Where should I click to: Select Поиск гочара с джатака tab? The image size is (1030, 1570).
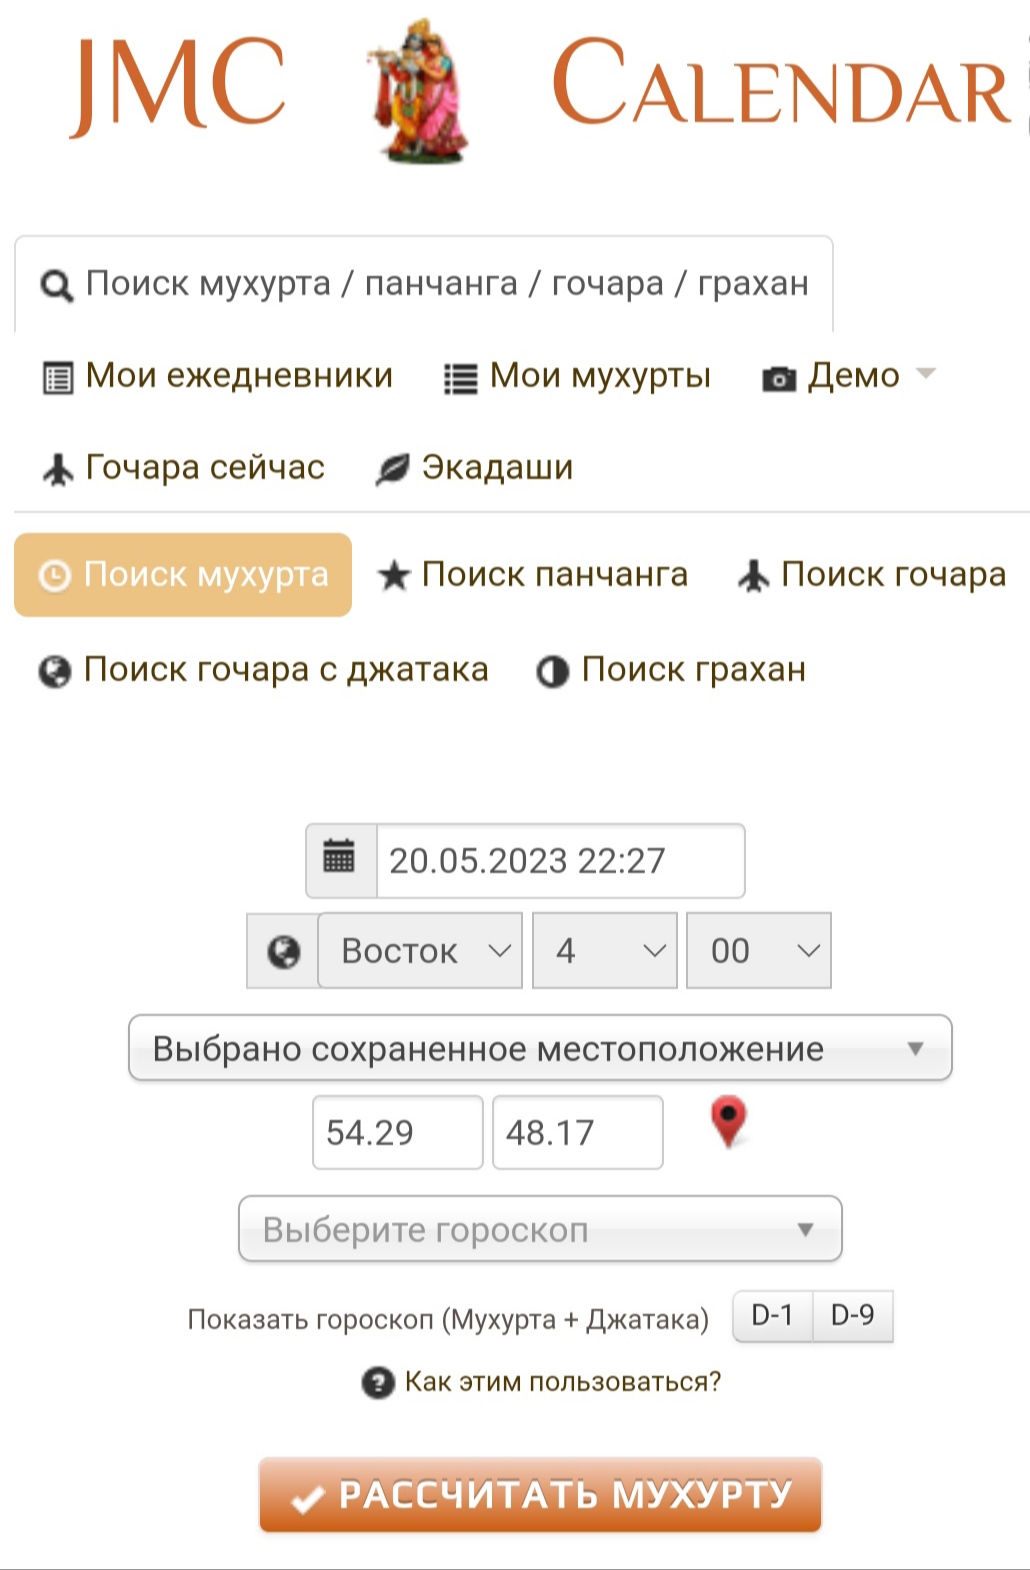[263, 670]
